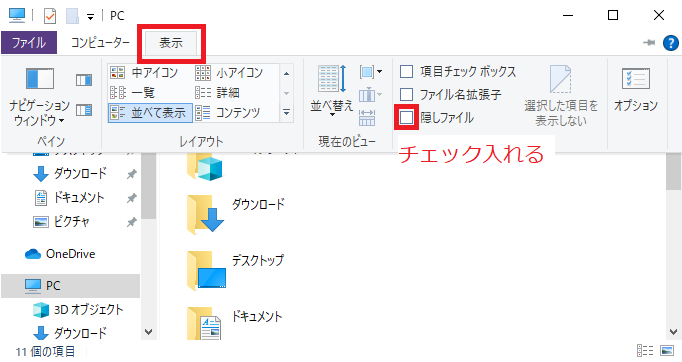This screenshot has height=362, width=682.
Task: Open the ナビゲーション ウィンドウ pane menu
Action: pos(40,97)
